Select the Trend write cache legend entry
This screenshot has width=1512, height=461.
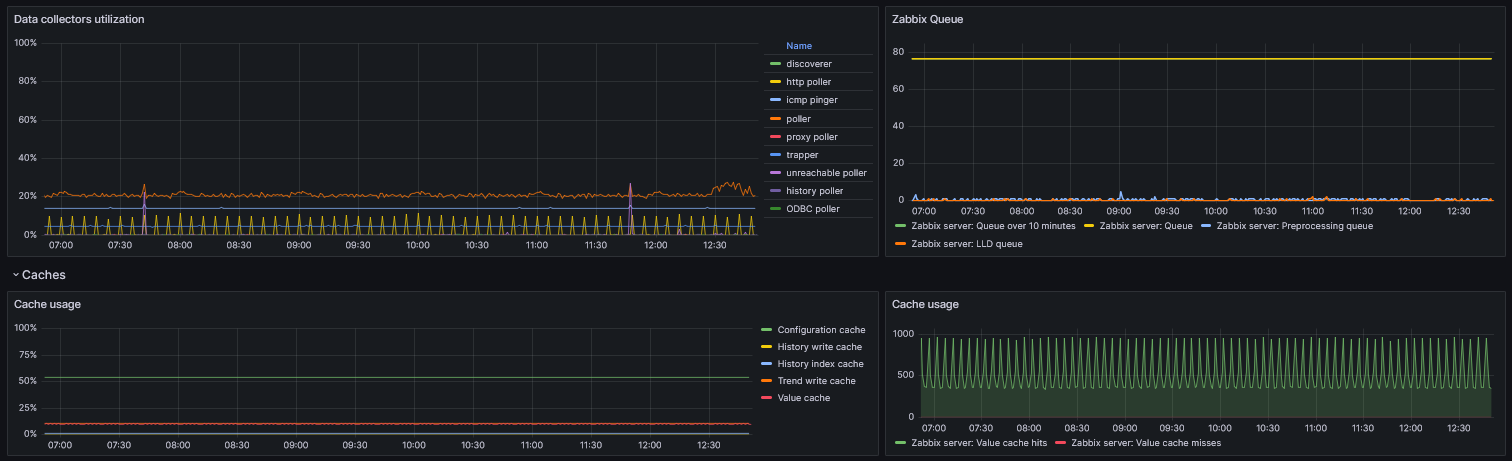point(816,381)
